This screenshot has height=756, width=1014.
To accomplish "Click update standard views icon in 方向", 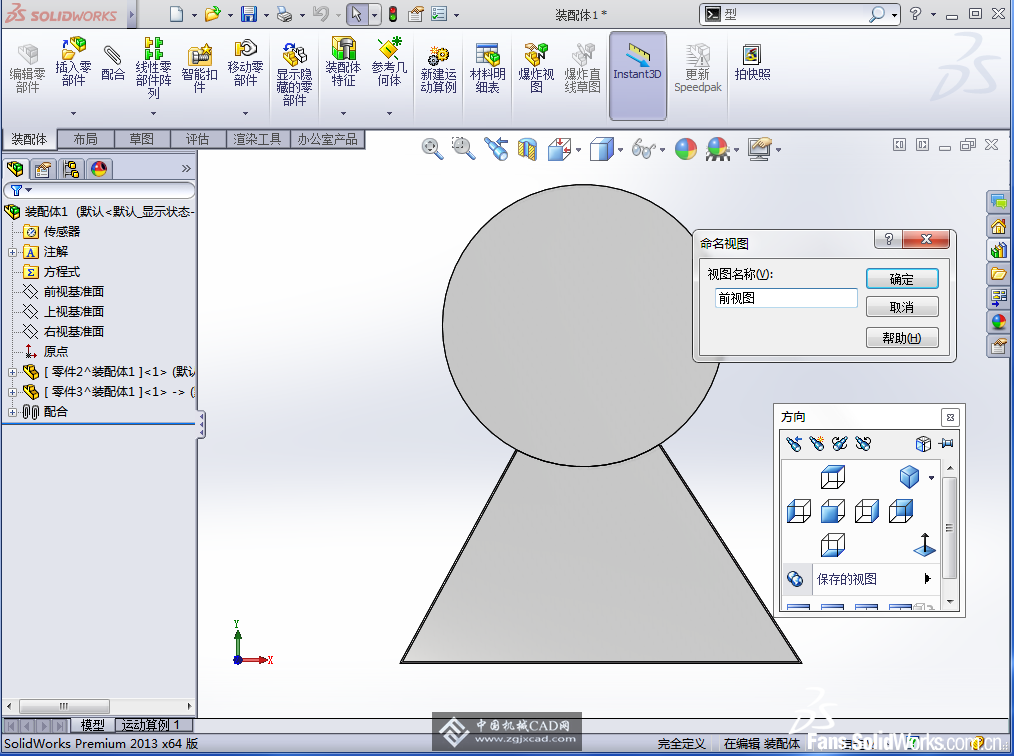I will (839, 444).
